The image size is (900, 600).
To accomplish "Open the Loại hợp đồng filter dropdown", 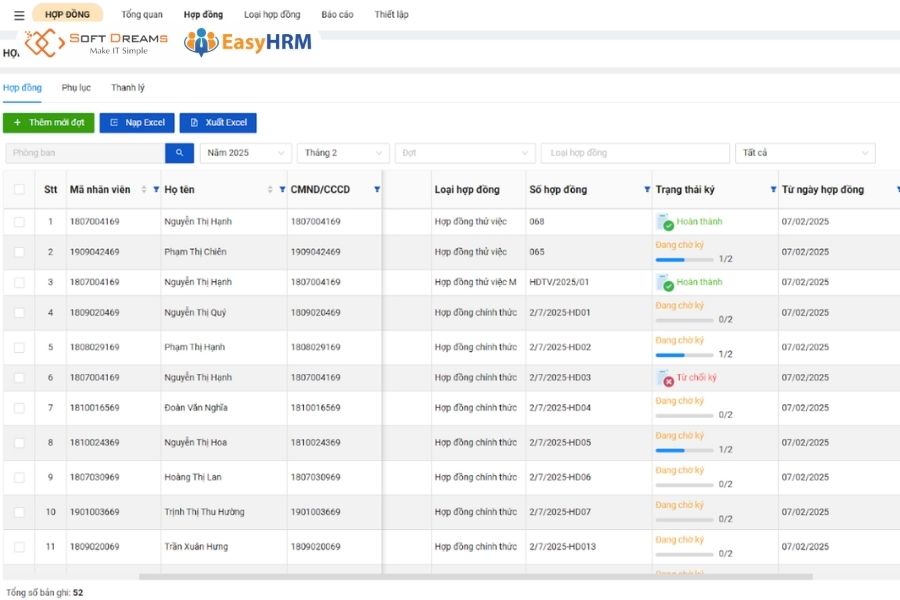I will coord(635,153).
